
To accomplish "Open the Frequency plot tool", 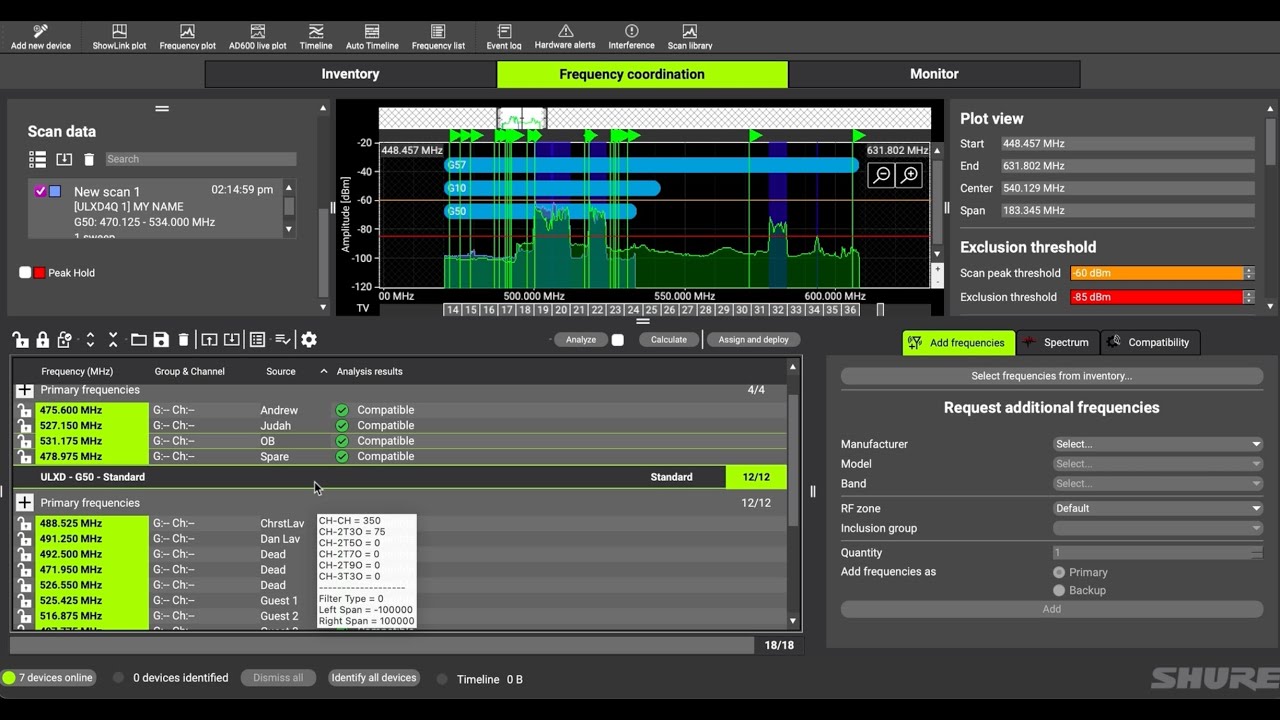I will [x=187, y=37].
